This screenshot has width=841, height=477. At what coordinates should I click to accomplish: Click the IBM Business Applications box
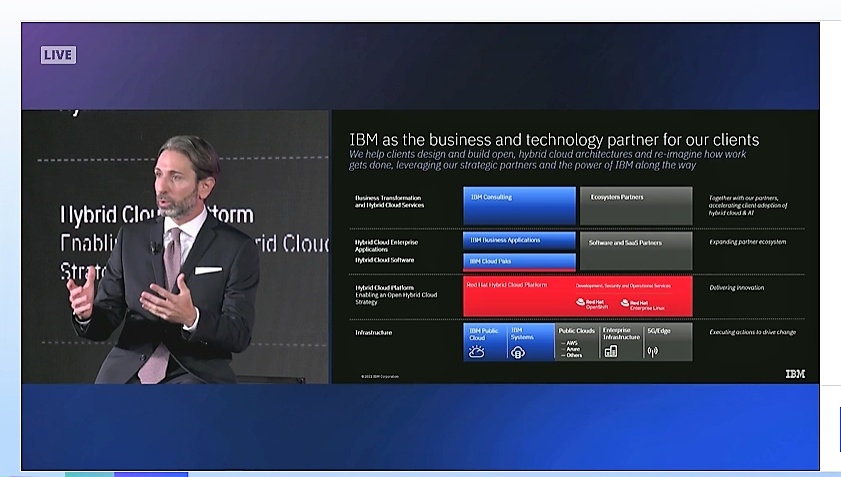(x=519, y=241)
